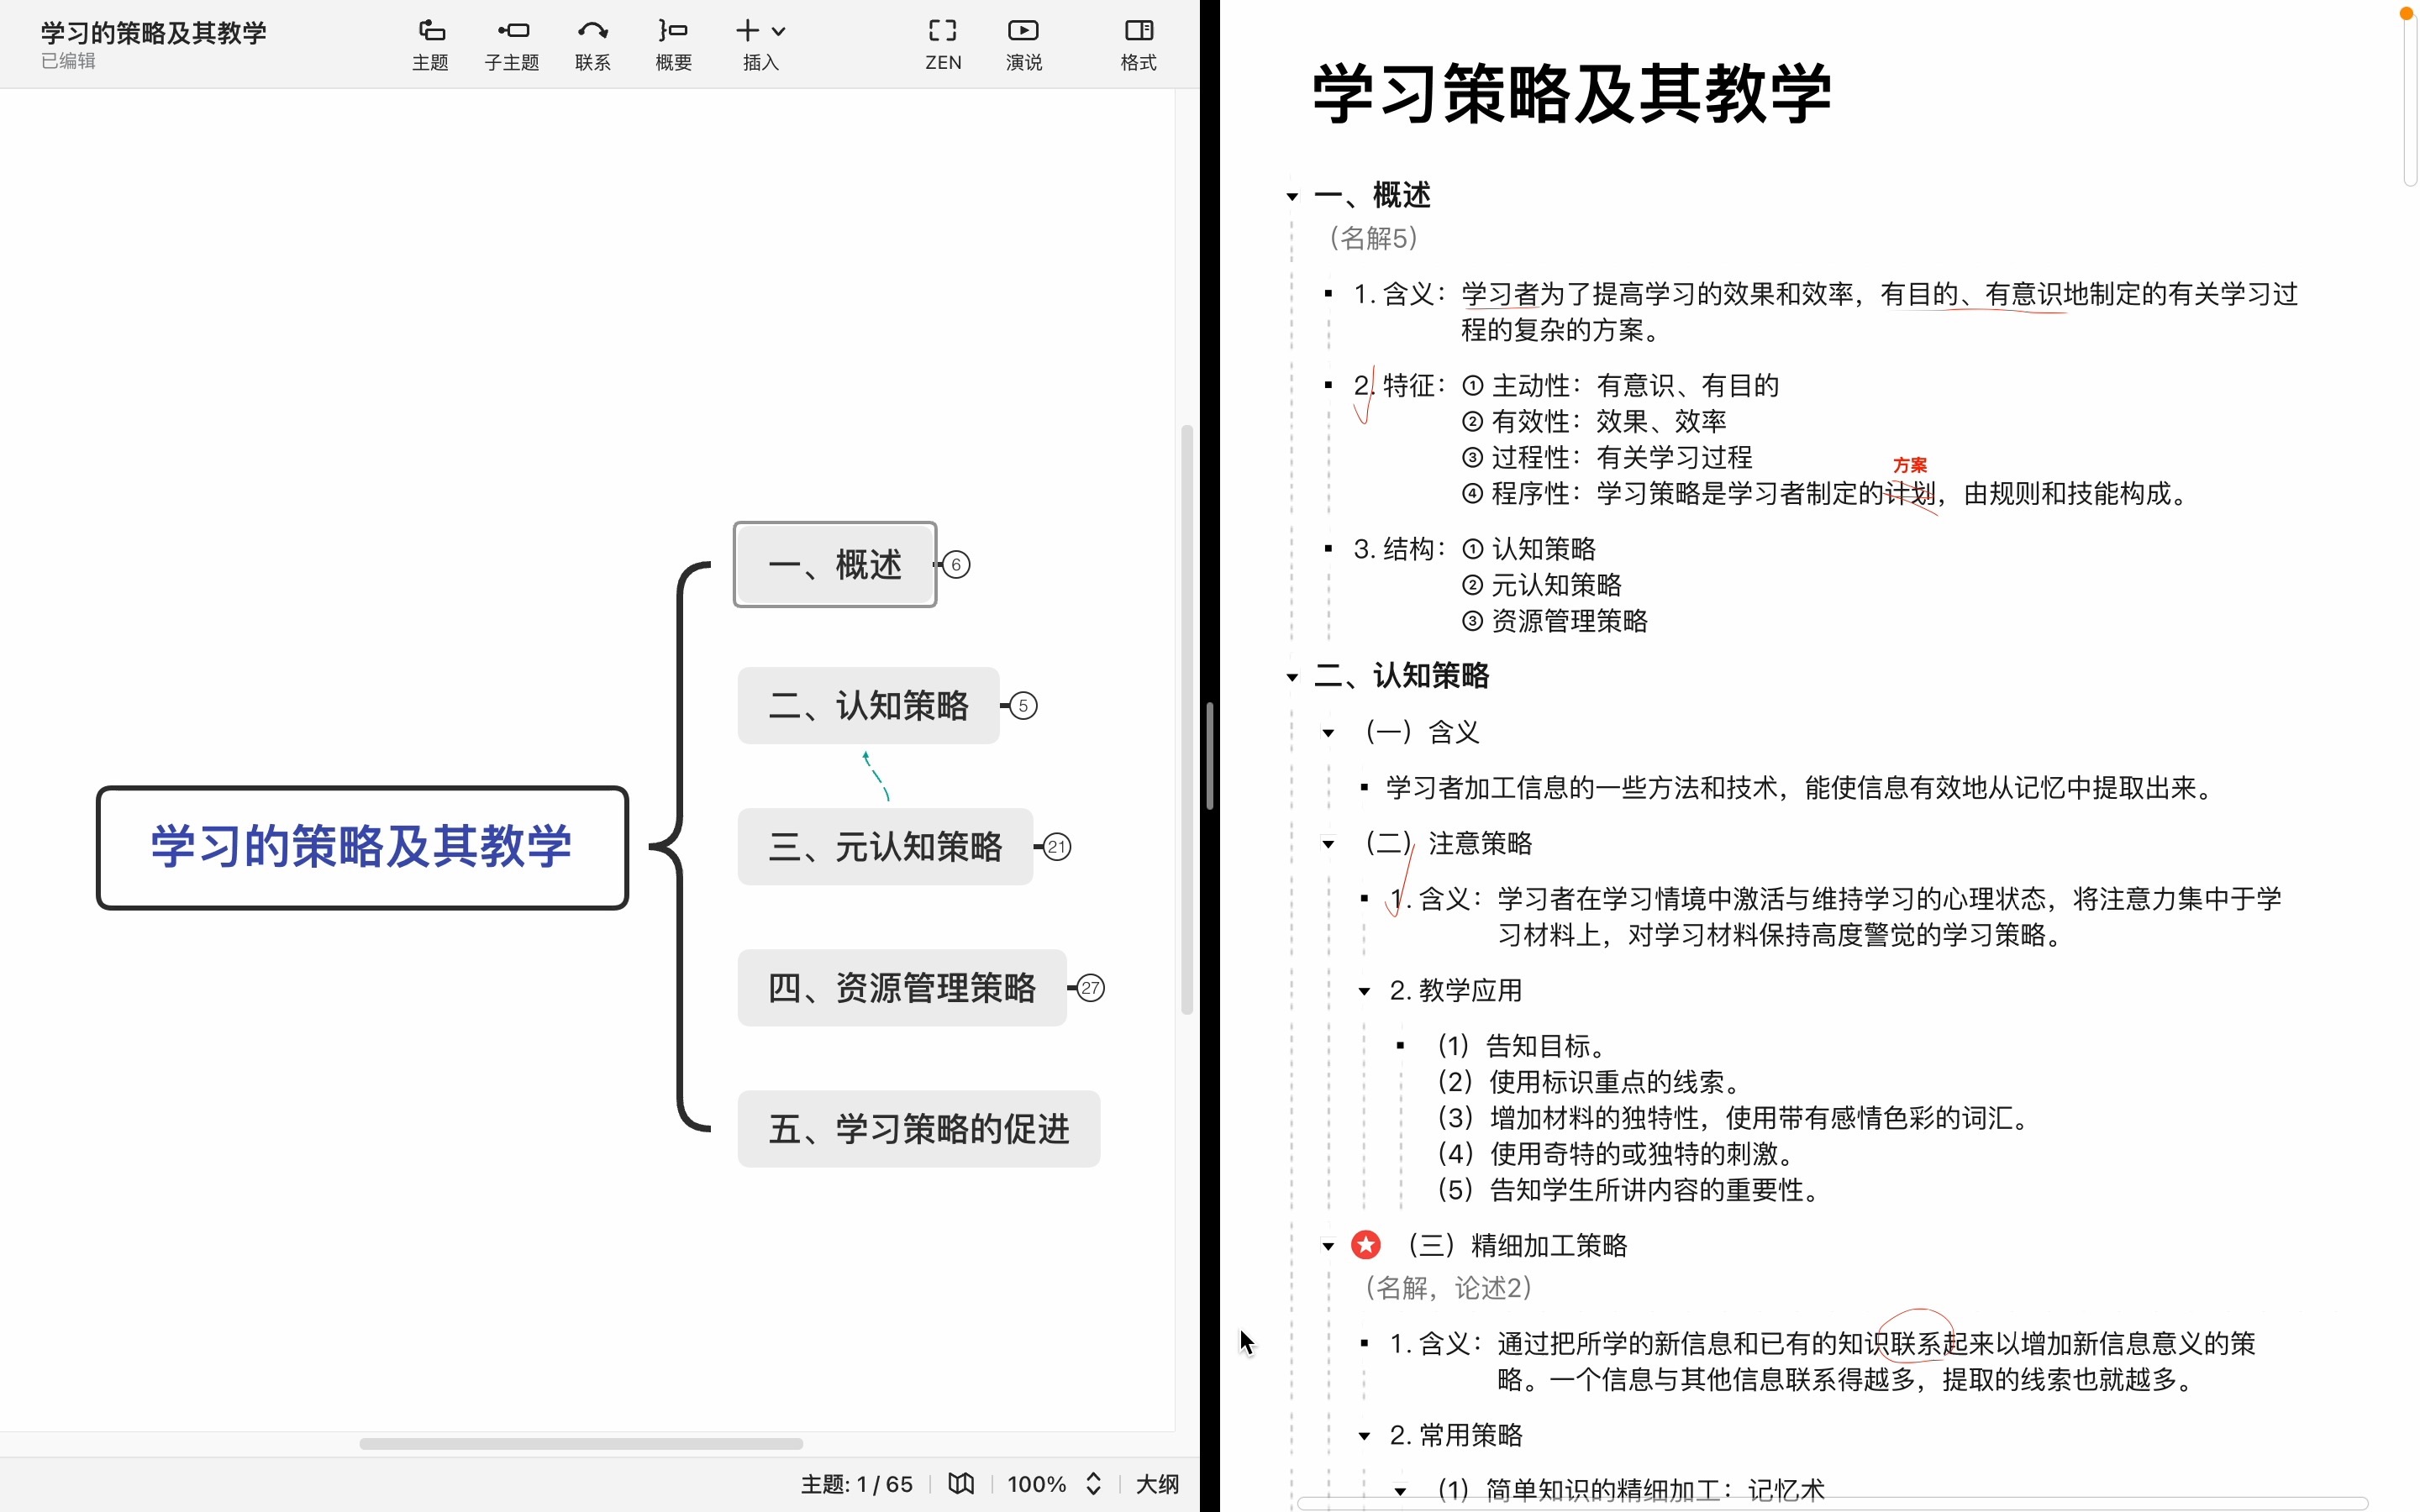Collapse the 二、认知策略 outline section
Image resolution: width=2420 pixels, height=1512 pixels.
[x=1291, y=677]
